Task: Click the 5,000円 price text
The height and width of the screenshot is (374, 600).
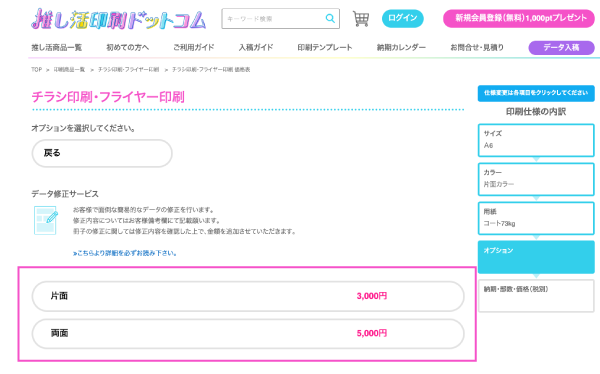Action: (x=372, y=333)
